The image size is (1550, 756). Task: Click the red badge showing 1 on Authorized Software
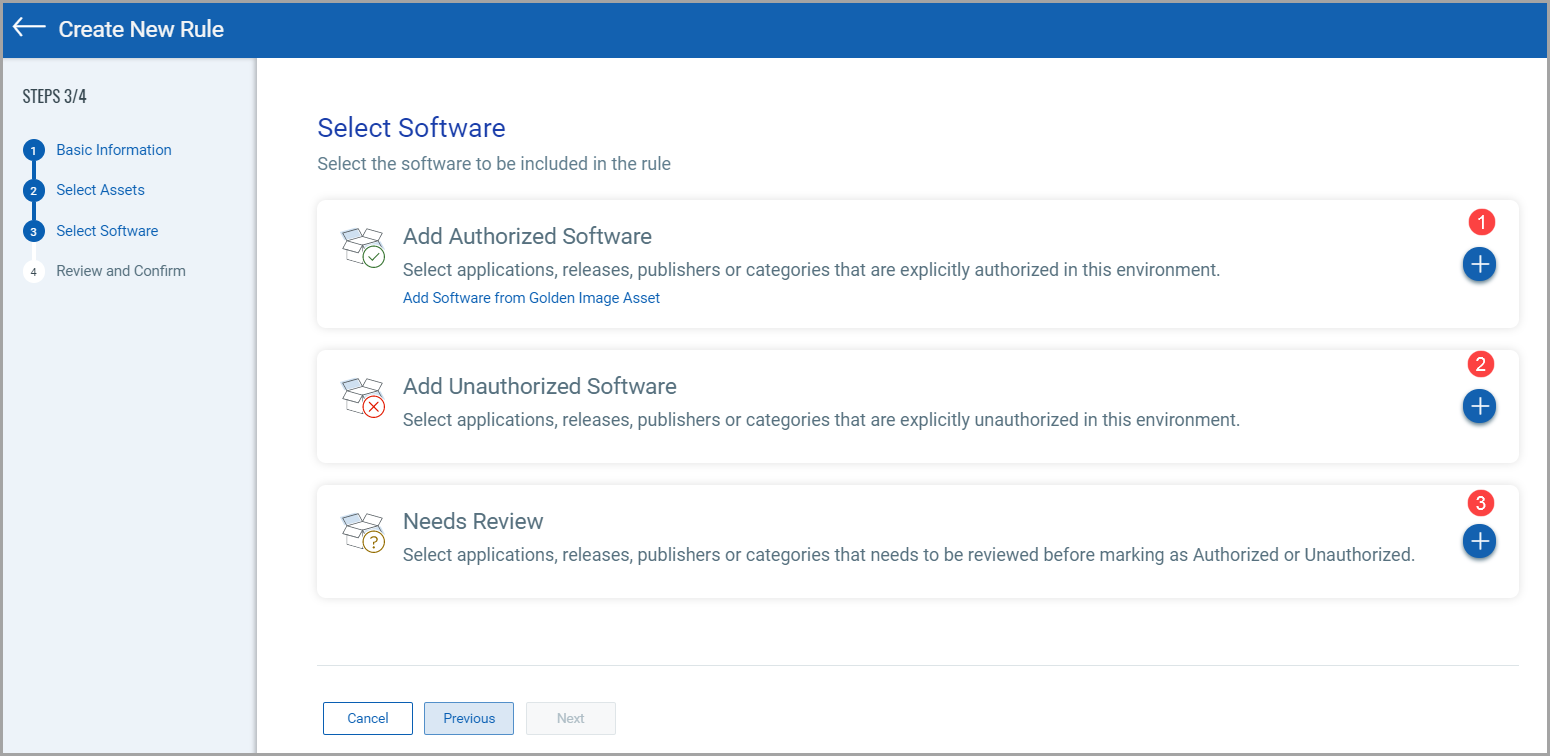1480,221
